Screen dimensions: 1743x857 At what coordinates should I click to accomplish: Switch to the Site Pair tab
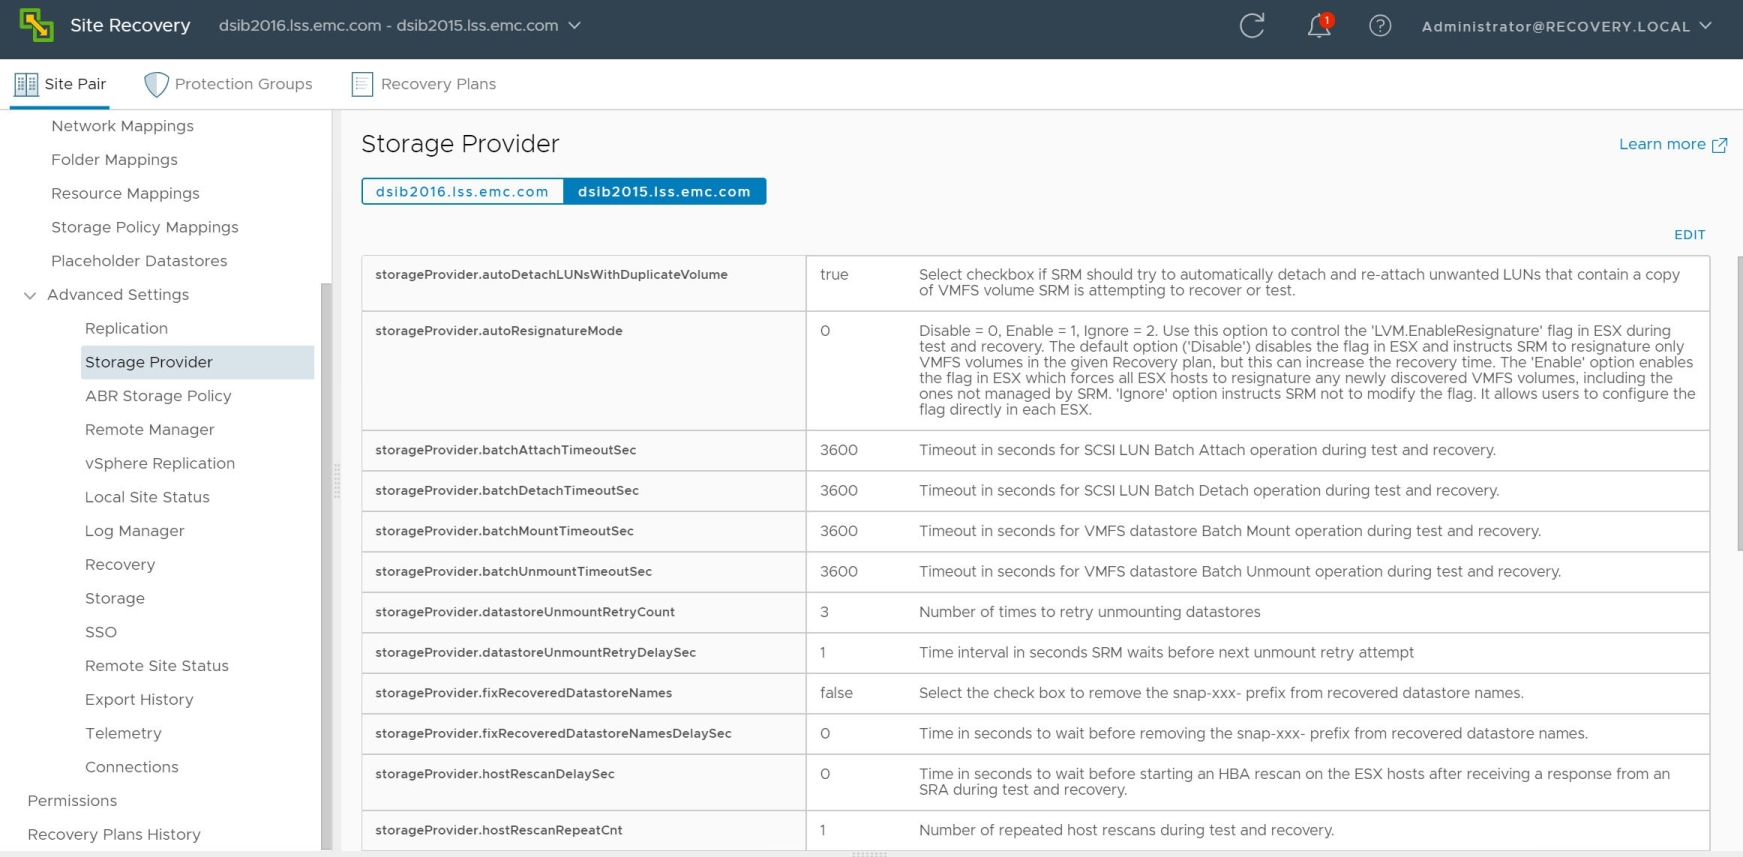coord(61,84)
